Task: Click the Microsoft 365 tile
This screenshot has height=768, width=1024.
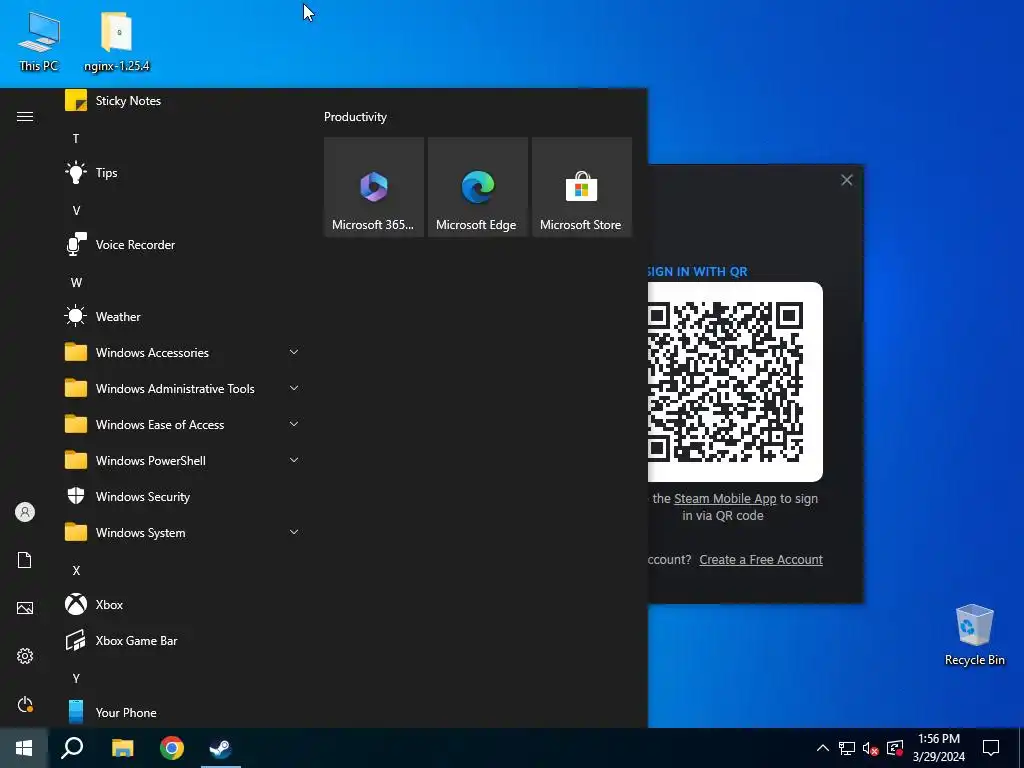Action: pyautogui.click(x=374, y=187)
